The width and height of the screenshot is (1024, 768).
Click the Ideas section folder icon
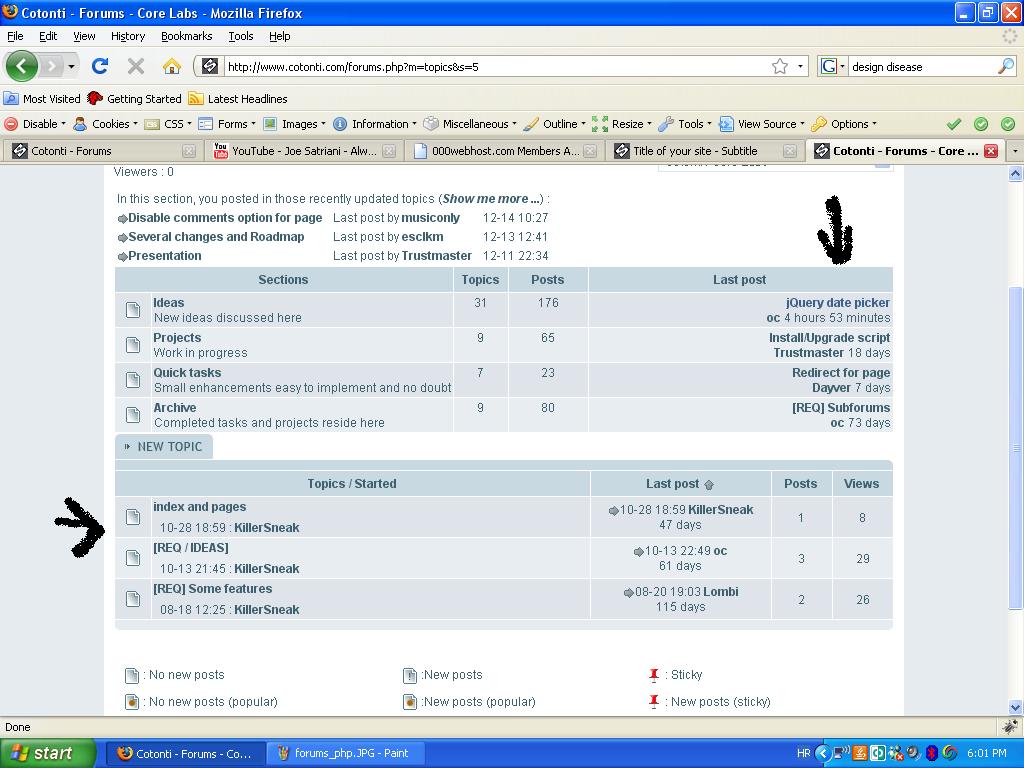tap(133, 310)
